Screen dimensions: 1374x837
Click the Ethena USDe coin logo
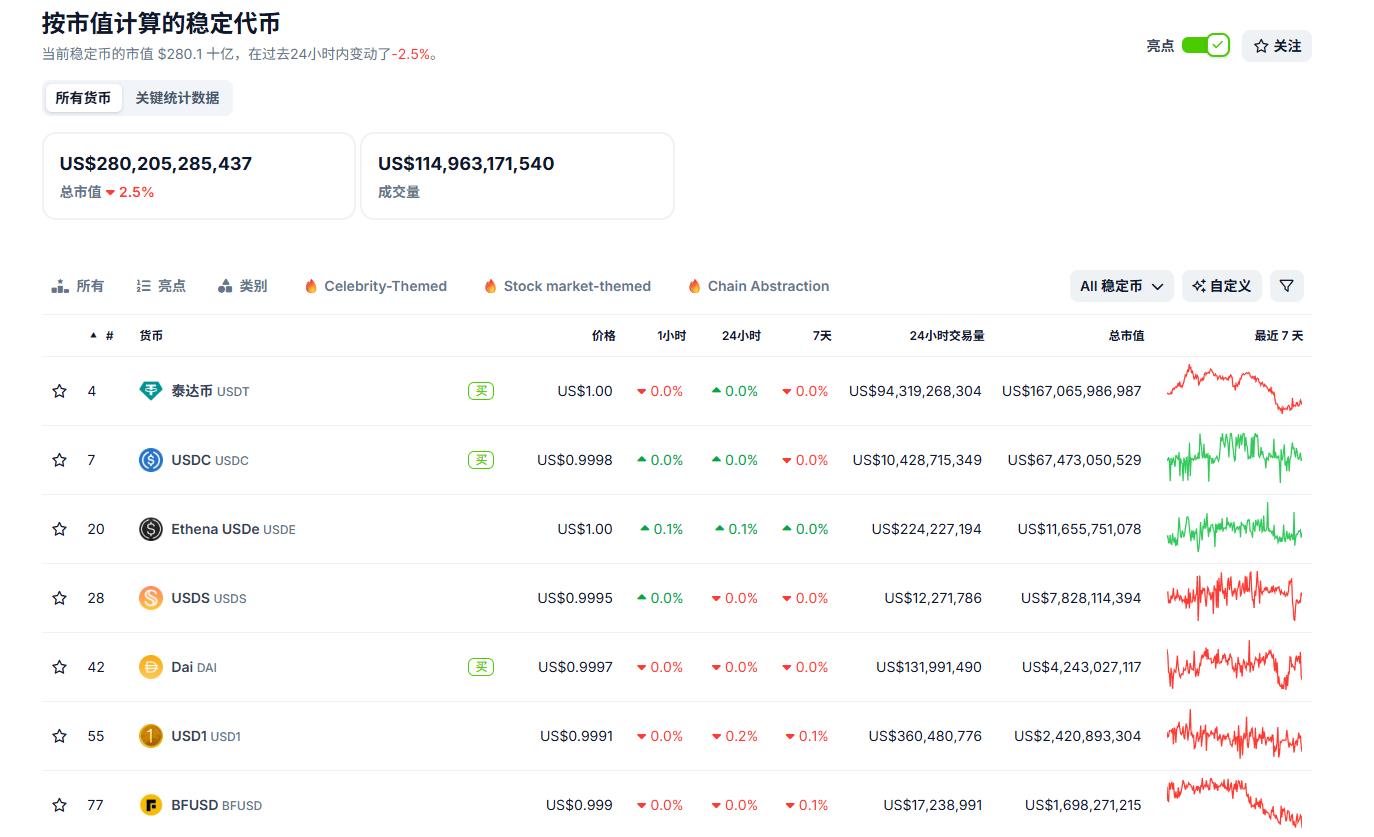pos(150,529)
